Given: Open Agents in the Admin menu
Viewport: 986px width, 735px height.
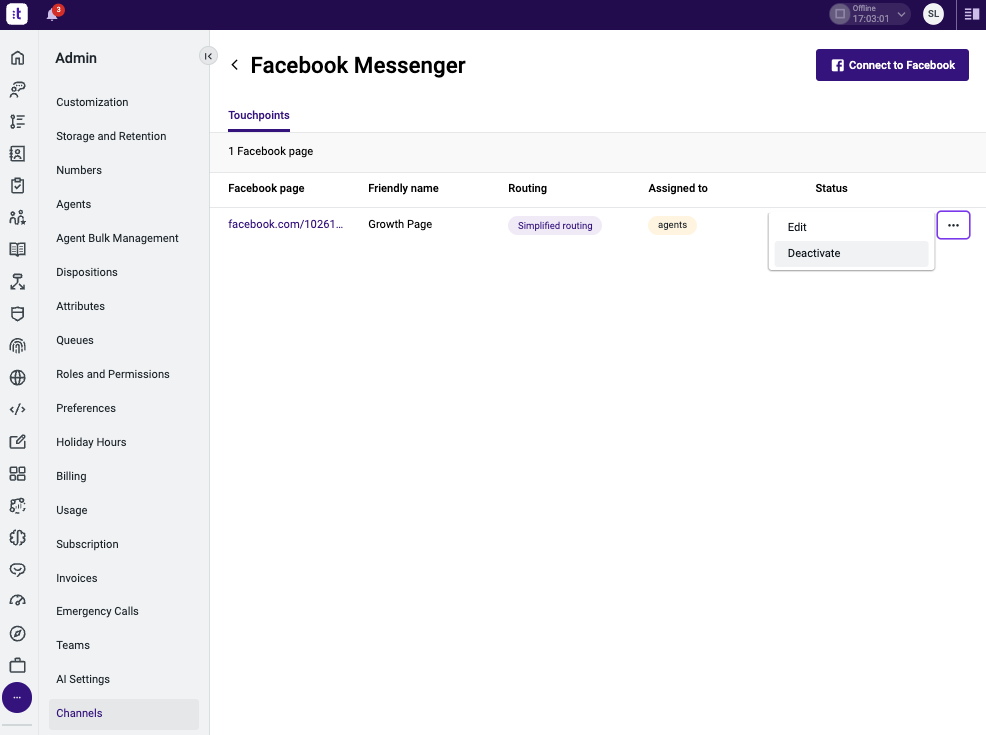Looking at the screenshot, I should coord(74,204).
